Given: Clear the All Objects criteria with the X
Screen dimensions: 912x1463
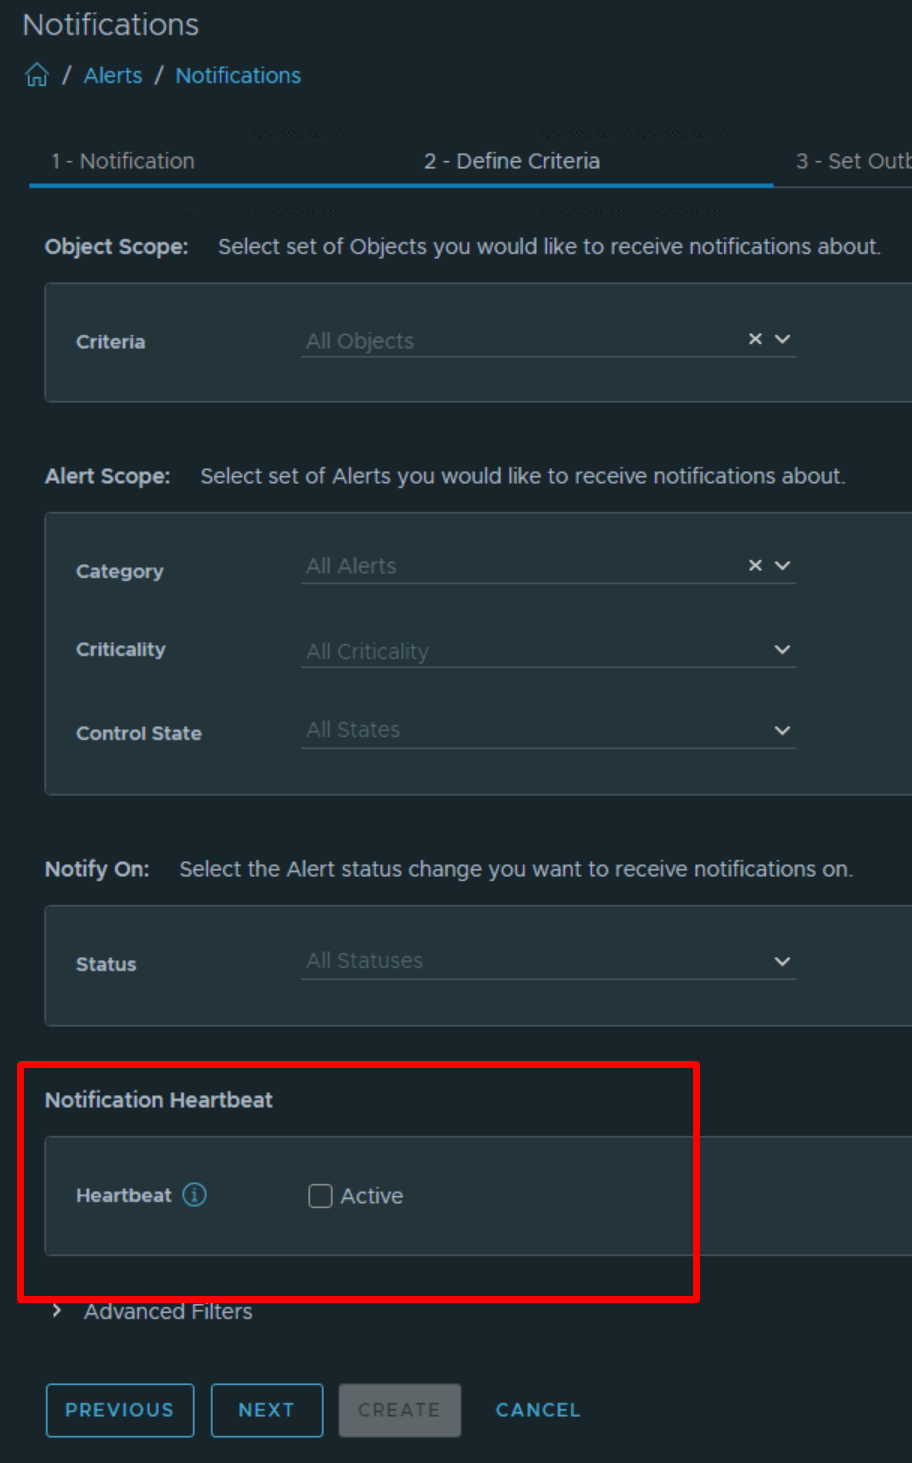Looking at the screenshot, I should click(x=755, y=339).
